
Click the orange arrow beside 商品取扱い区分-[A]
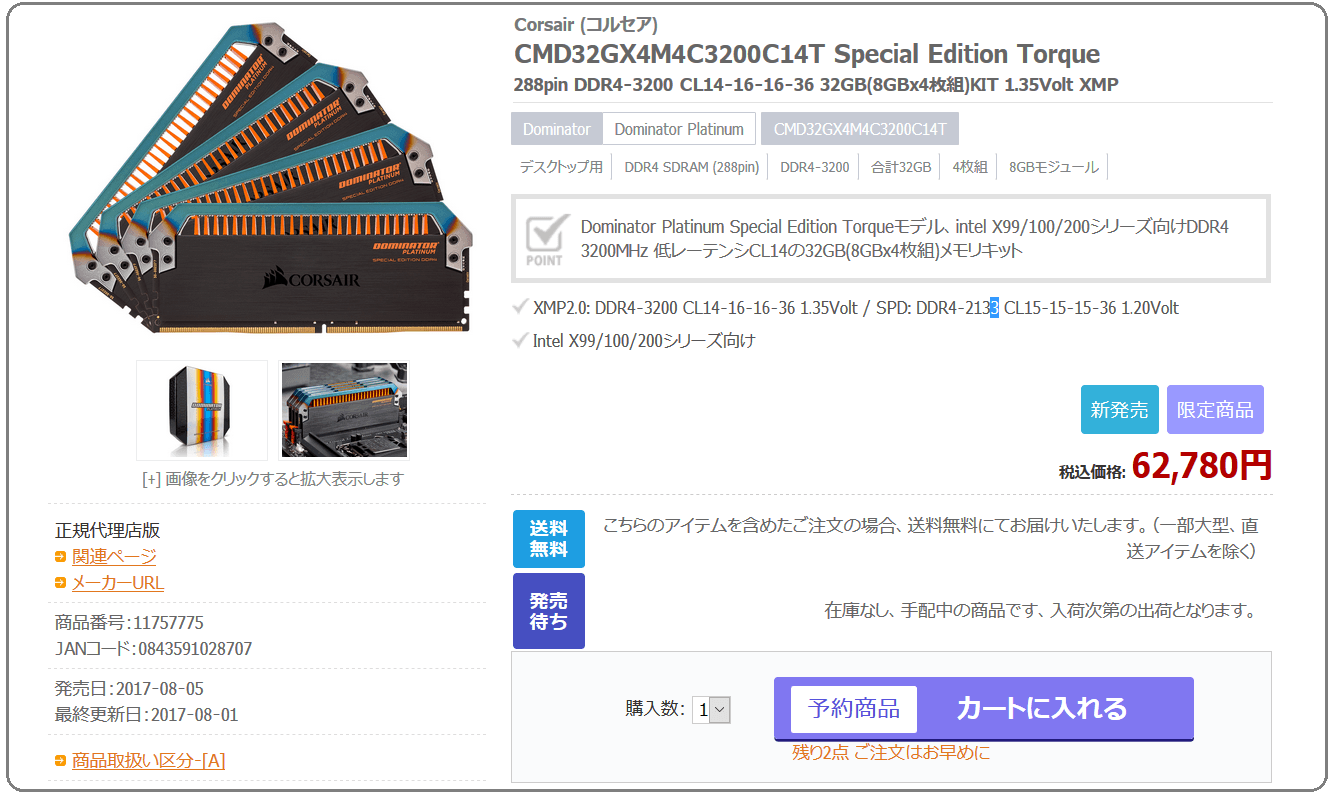(61, 761)
